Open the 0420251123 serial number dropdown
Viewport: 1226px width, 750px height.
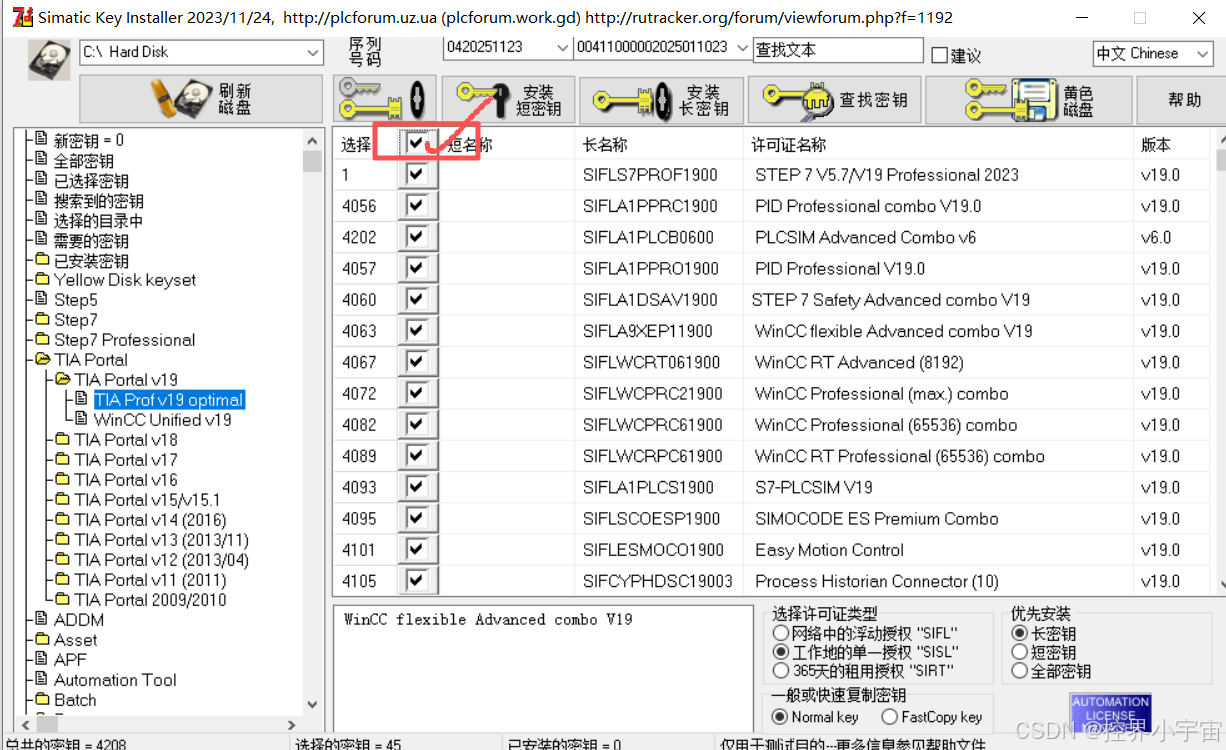[x=562, y=48]
